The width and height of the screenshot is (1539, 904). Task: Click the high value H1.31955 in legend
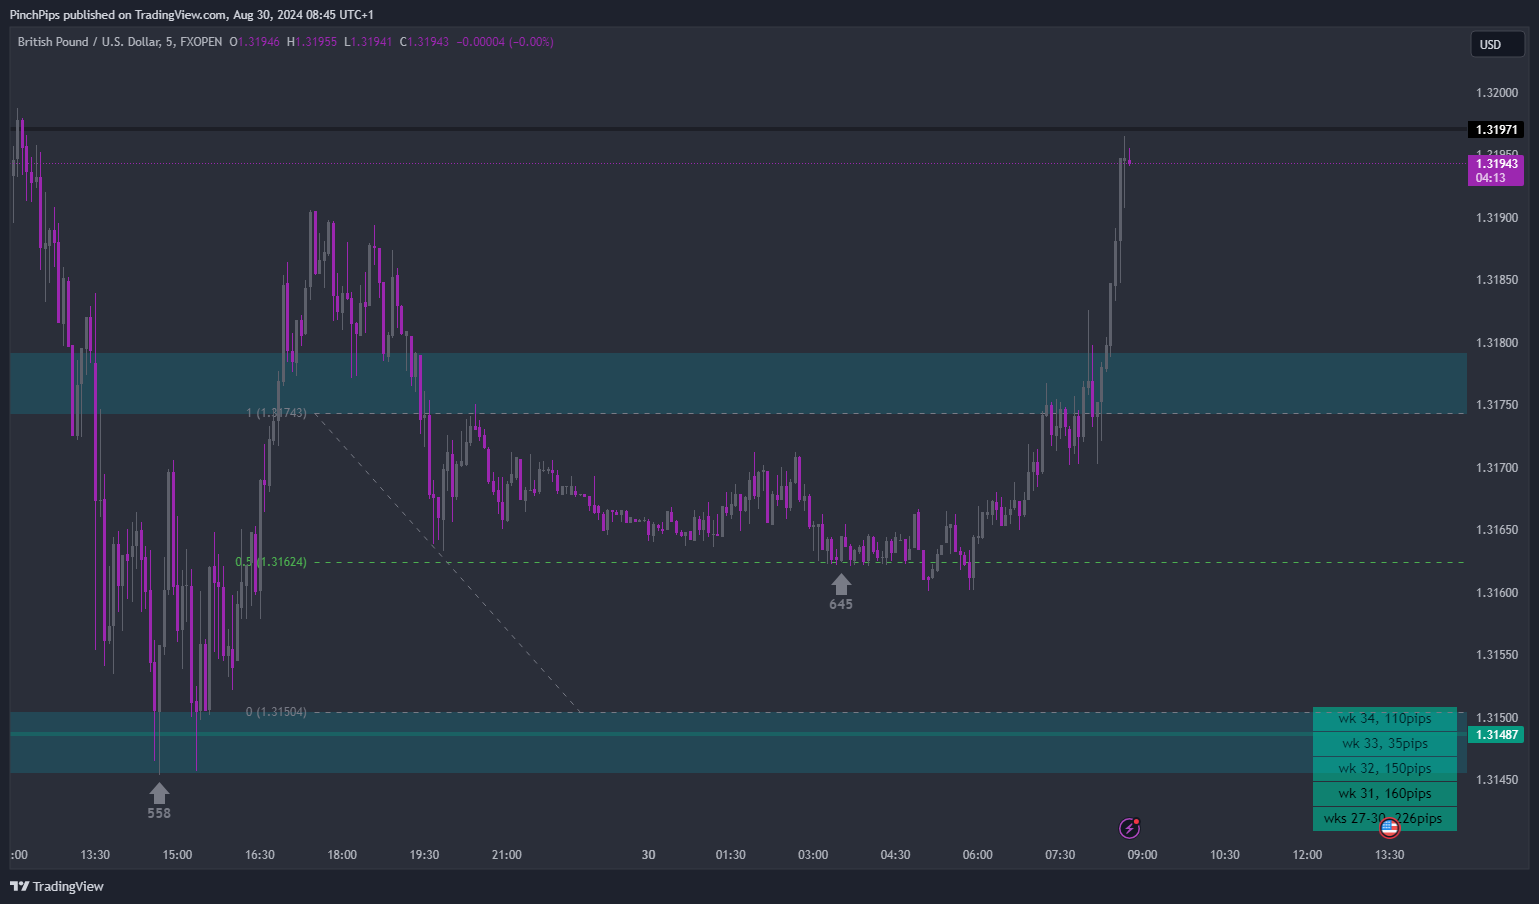312,42
